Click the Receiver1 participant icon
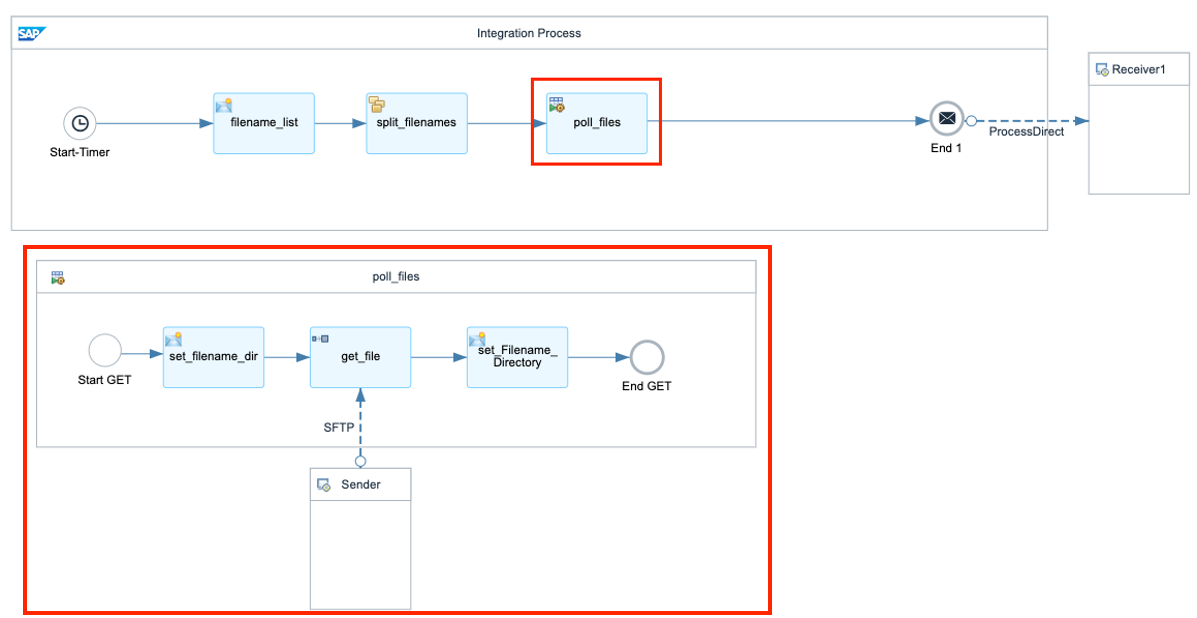The image size is (1197, 618). coord(1102,69)
